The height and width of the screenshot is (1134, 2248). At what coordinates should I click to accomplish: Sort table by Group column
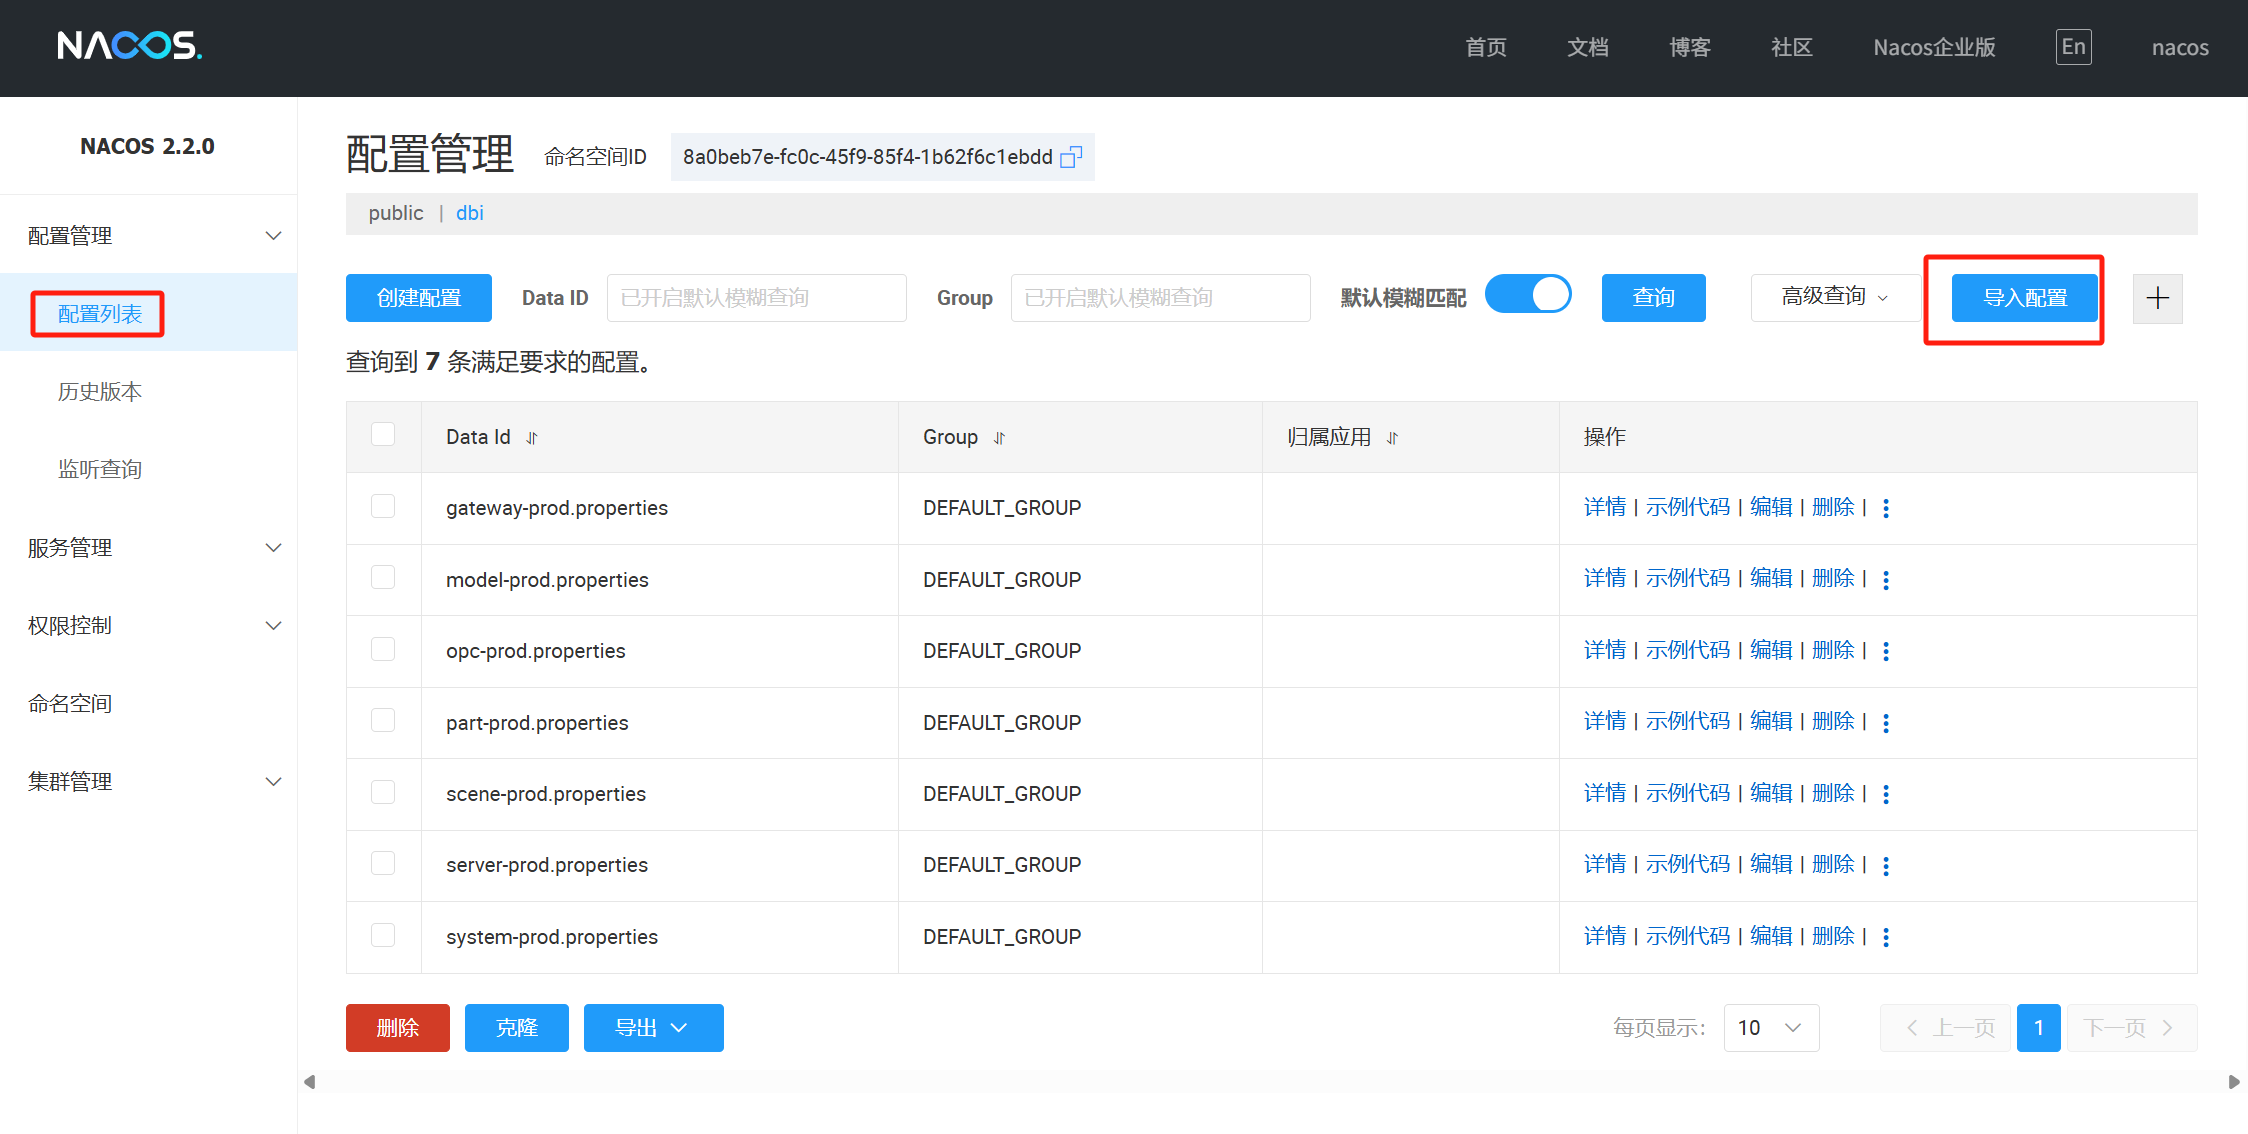[x=999, y=438]
